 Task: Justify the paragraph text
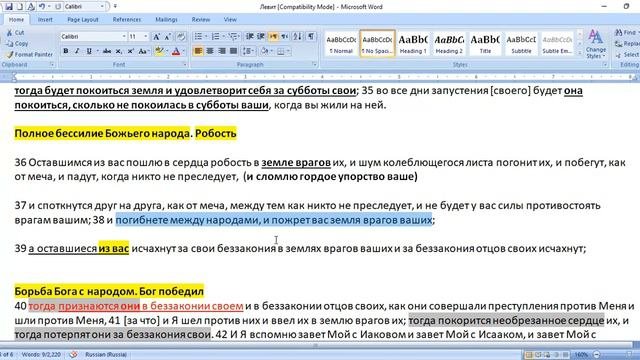[233, 51]
